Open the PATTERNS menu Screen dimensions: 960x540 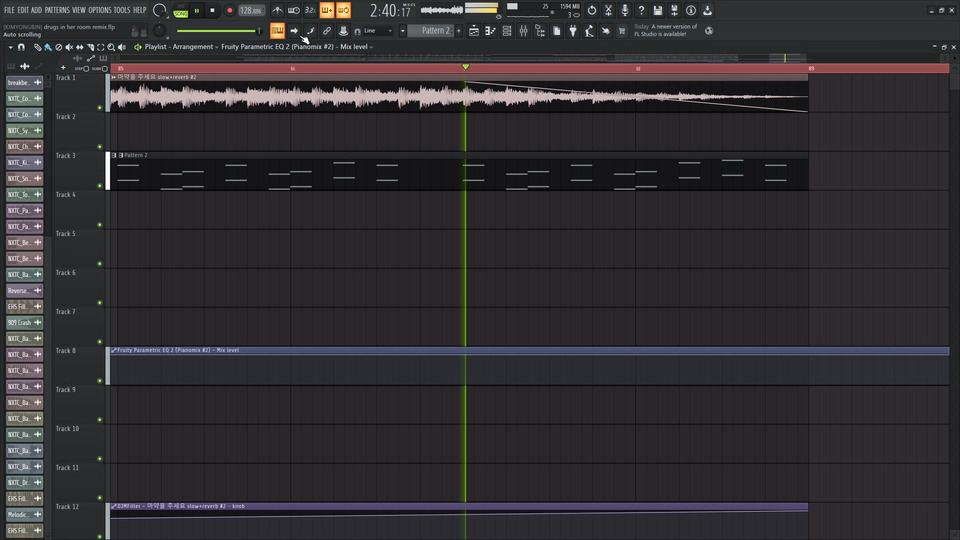pyautogui.click(x=57, y=10)
